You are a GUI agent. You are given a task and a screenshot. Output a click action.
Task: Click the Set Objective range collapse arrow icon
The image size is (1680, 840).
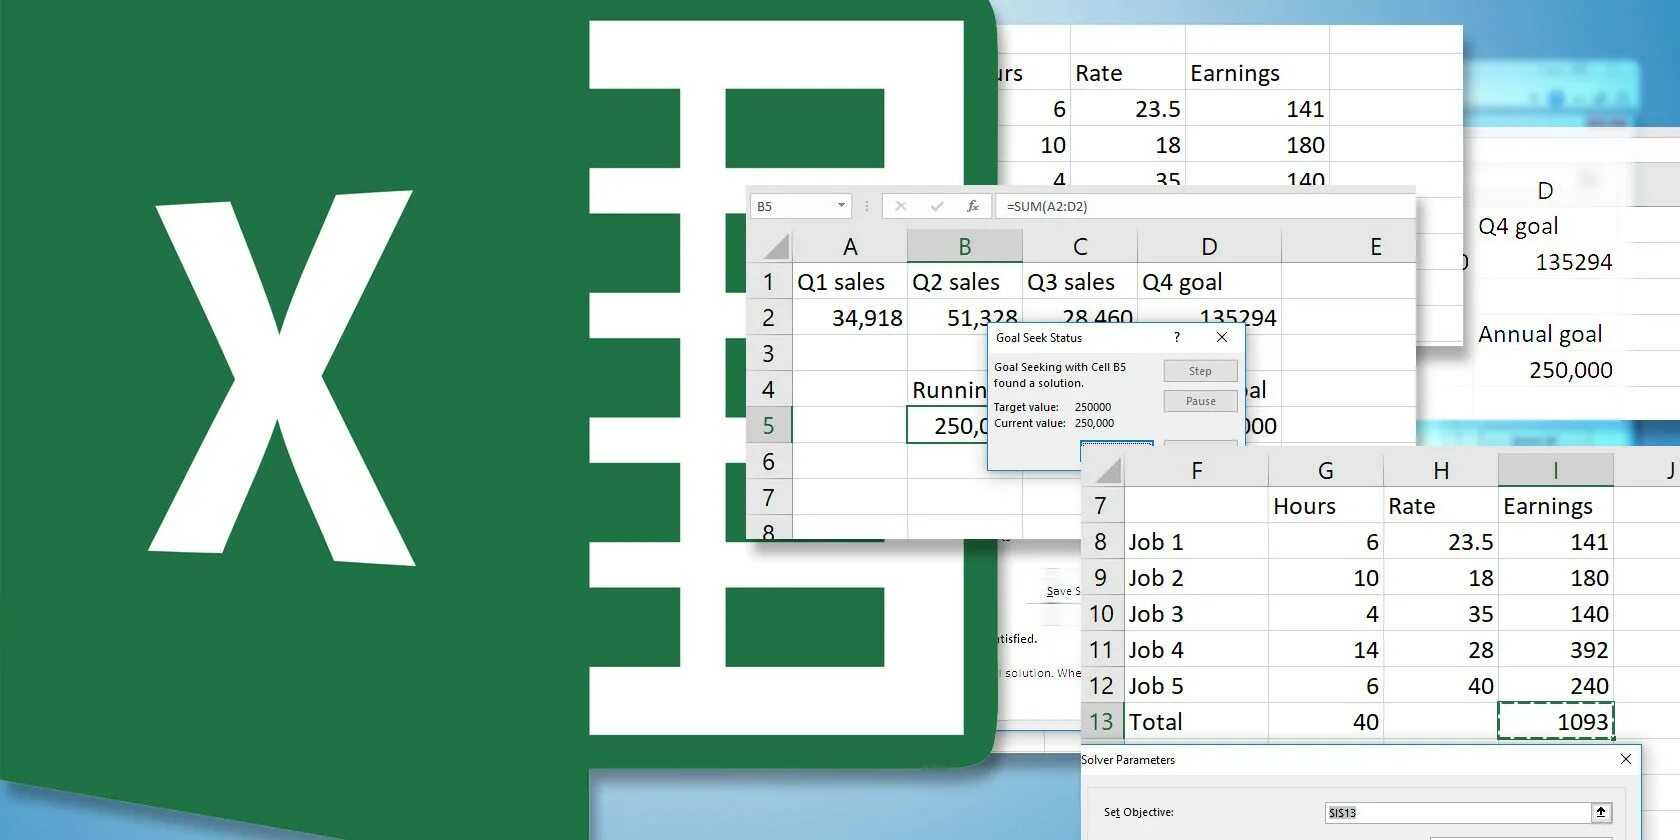(x=1601, y=813)
